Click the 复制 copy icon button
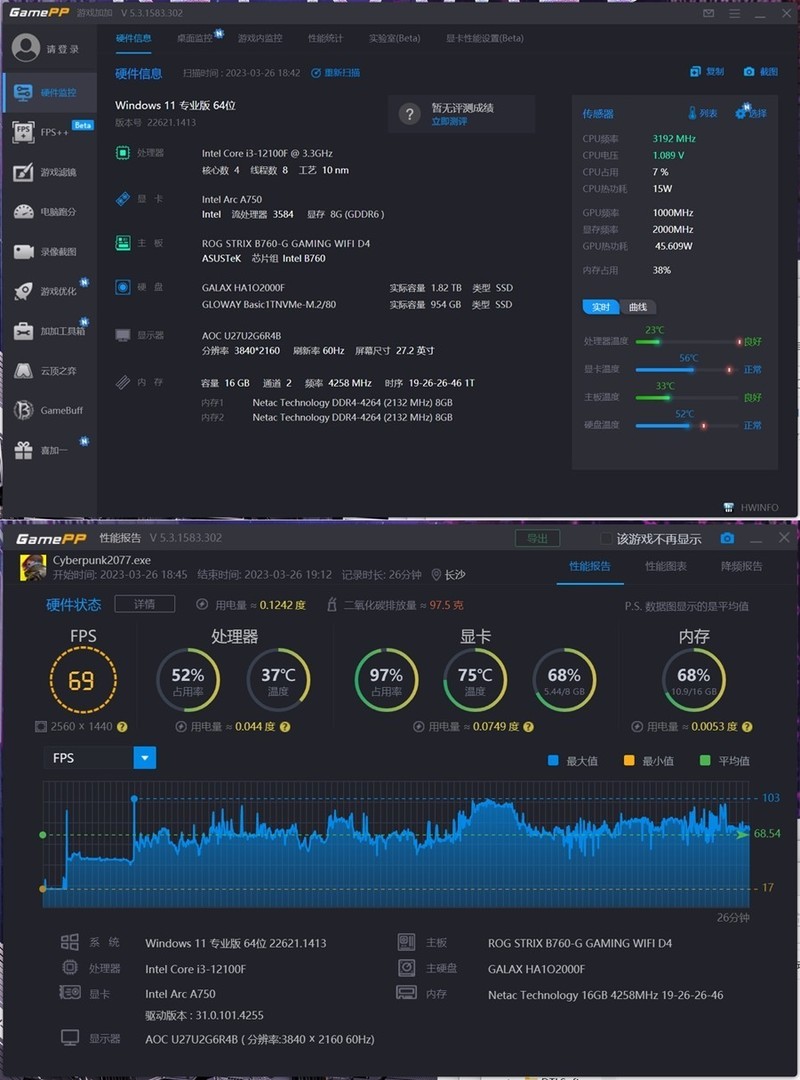Viewport: 800px width, 1080px height. coord(707,72)
